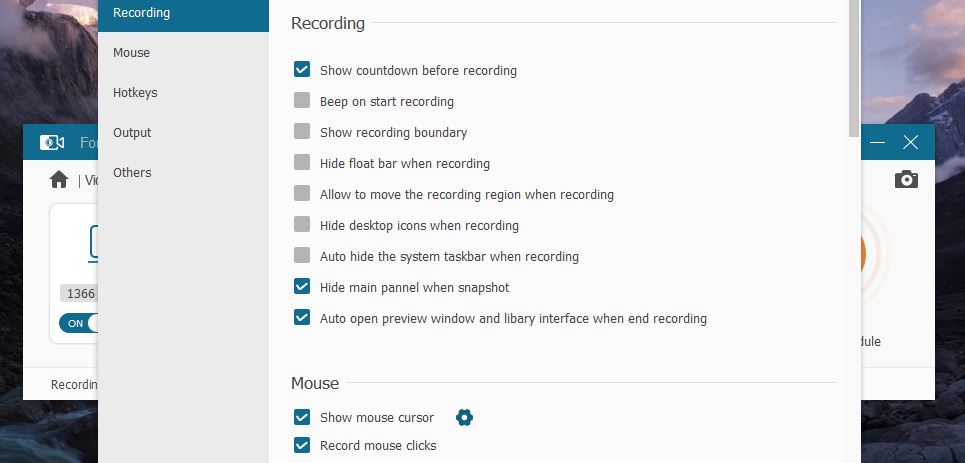Click the snapshot camera icon

click(x=906, y=179)
